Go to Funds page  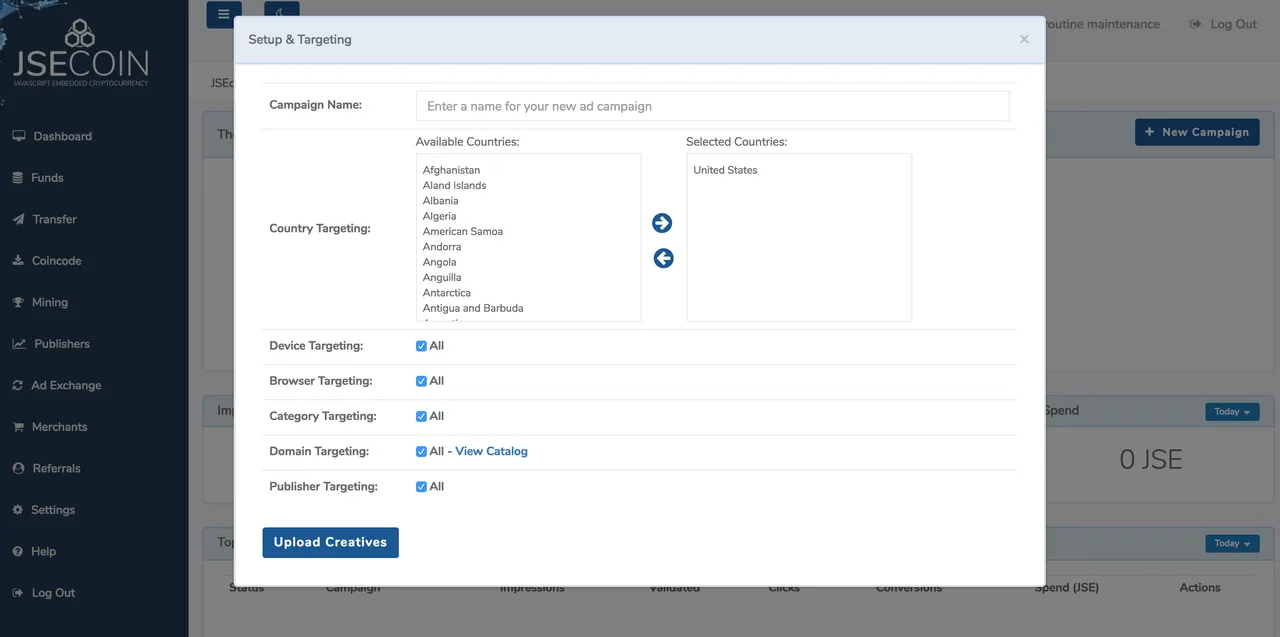pyautogui.click(x=47, y=178)
